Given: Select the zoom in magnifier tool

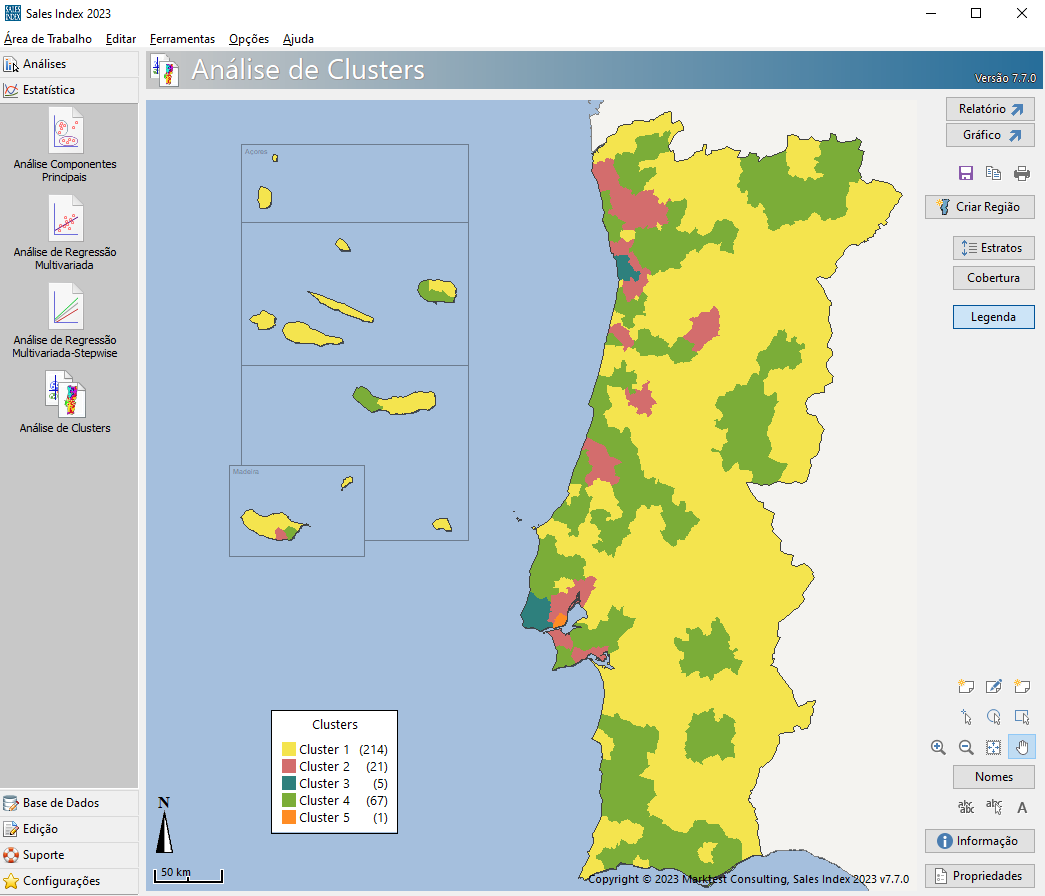Looking at the screenshot, I should coord(938,747).
